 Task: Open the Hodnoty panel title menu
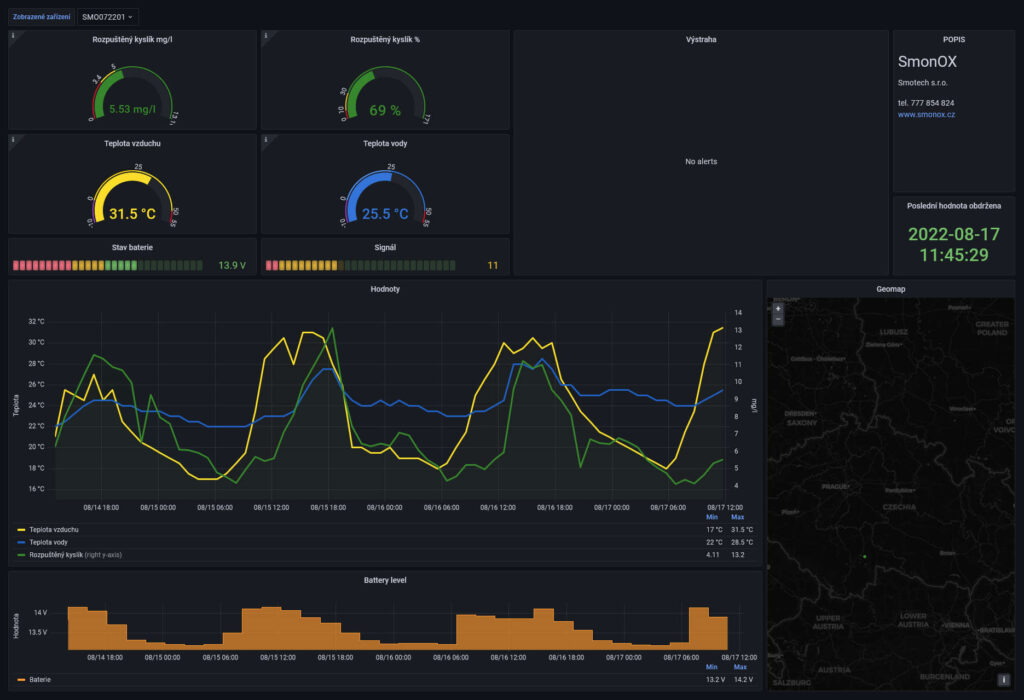click(x=384, y=289)
